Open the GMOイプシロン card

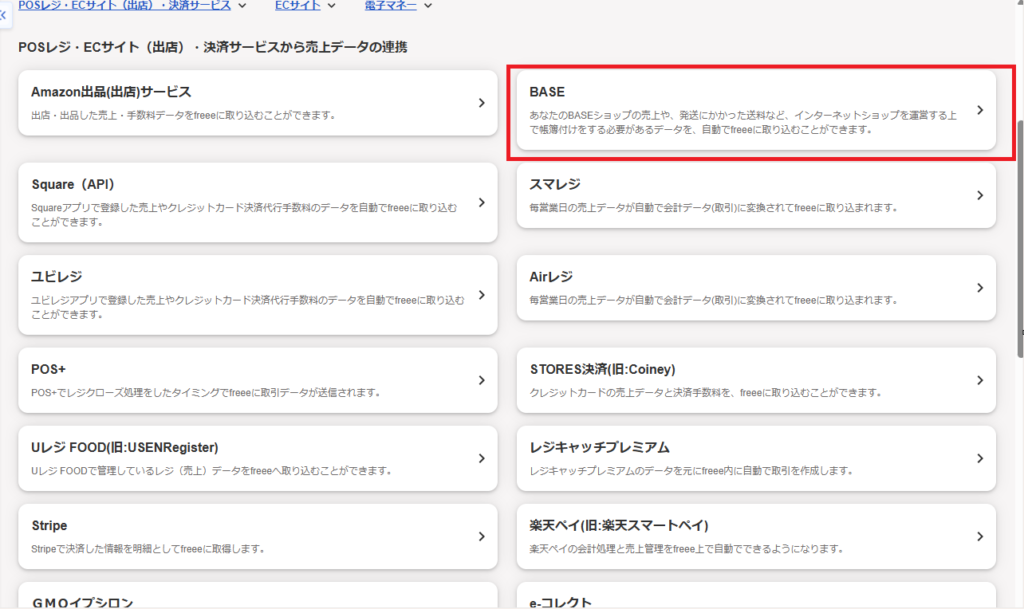[x=258, y=595]
